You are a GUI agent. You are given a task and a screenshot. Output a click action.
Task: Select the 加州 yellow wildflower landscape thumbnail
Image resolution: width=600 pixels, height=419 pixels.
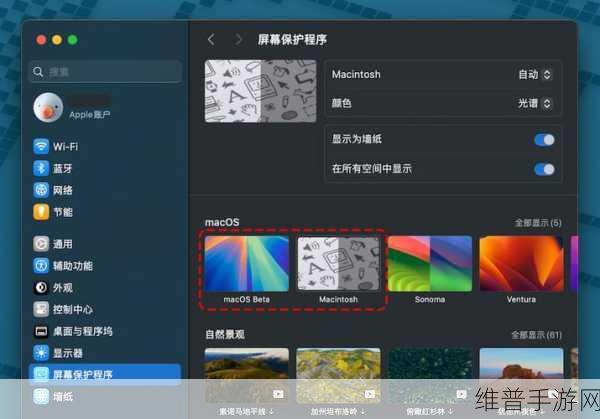339,375
